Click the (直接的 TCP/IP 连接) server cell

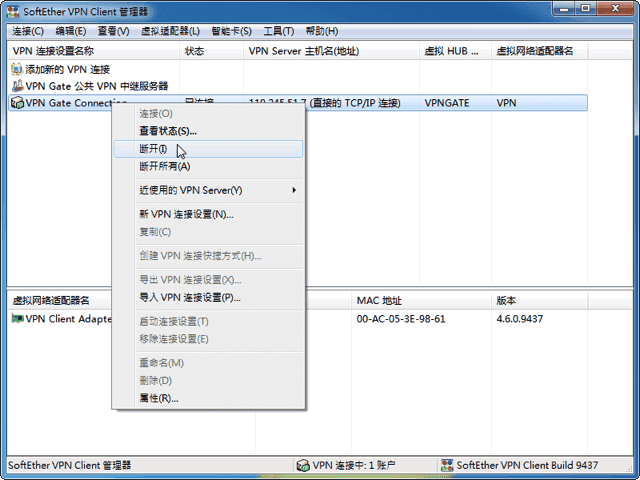coord(355,103)
